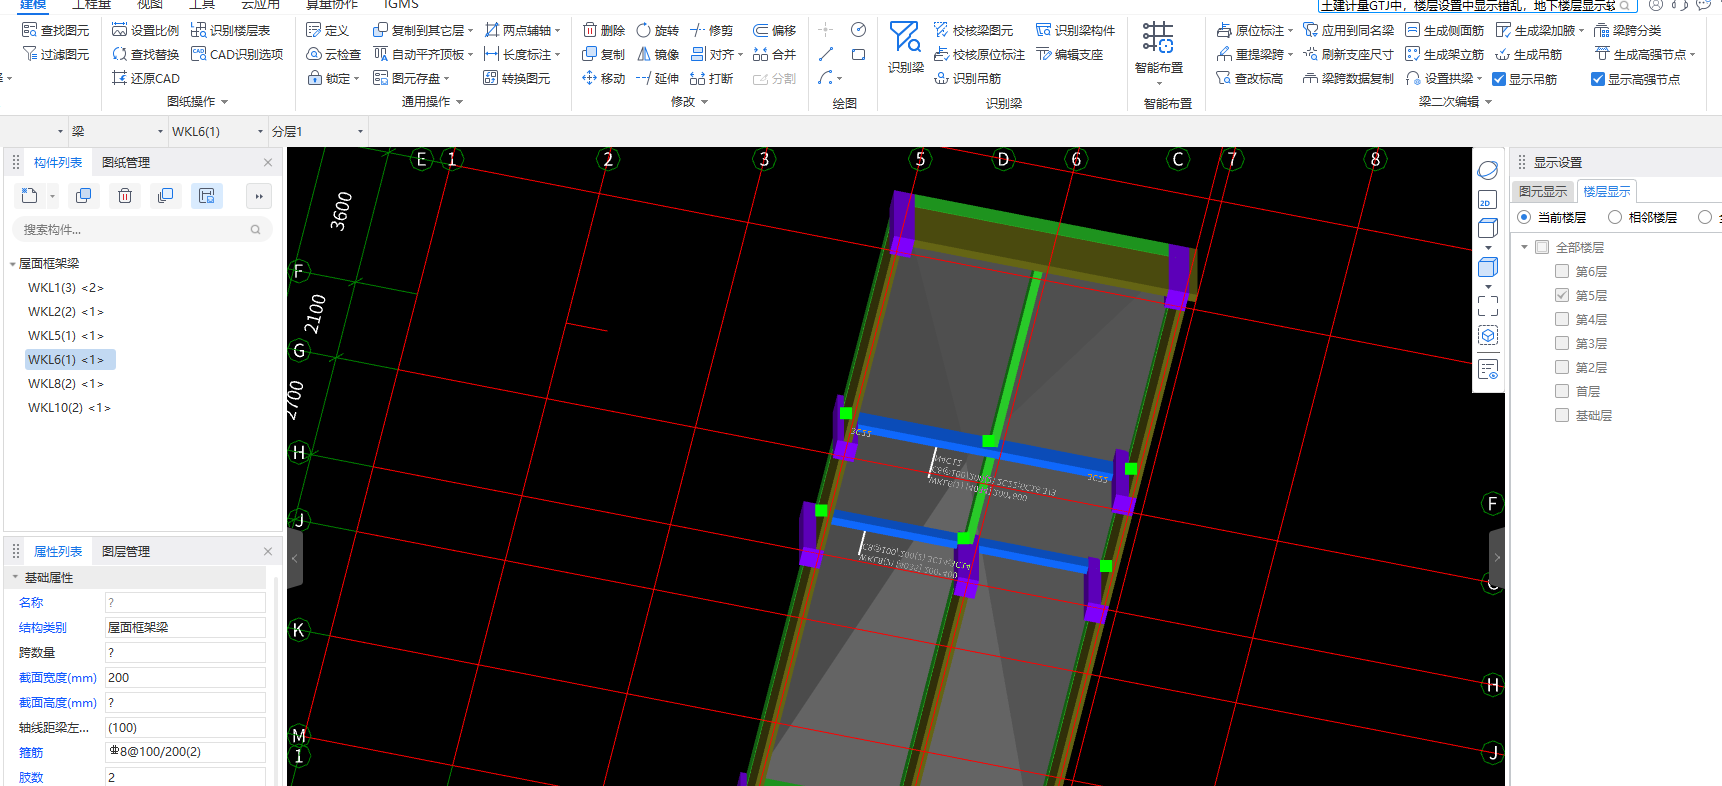Select WKL10(2) <1> in component list
1722x786 pixels.
[x=70, y=408]
